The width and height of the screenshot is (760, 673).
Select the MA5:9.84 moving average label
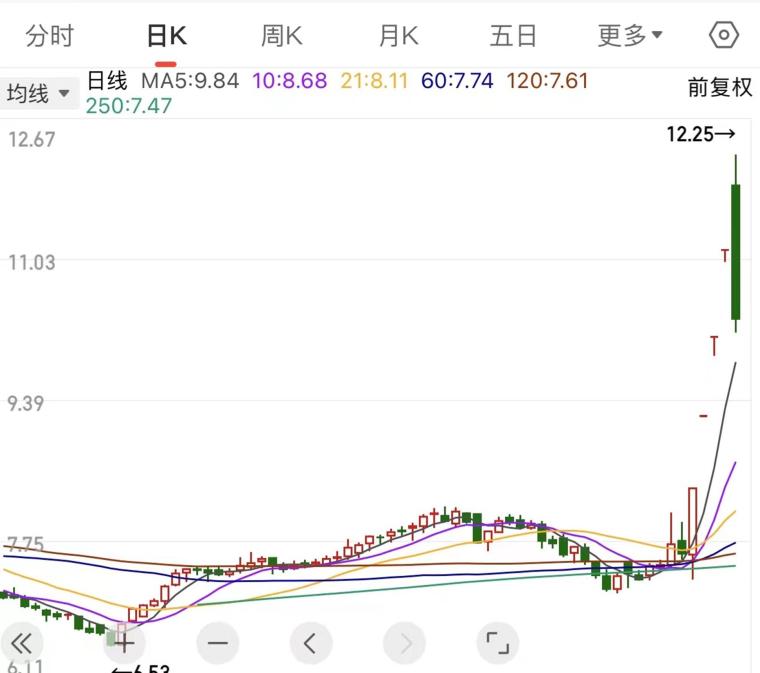190,81
